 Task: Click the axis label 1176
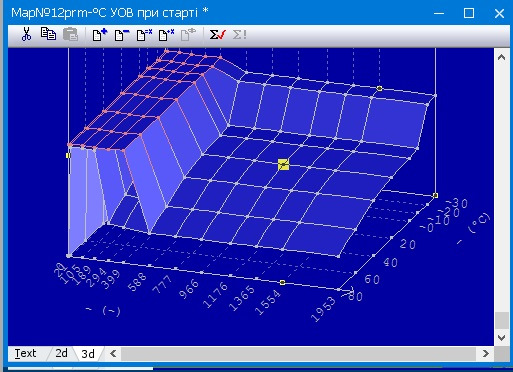[215, 295]
